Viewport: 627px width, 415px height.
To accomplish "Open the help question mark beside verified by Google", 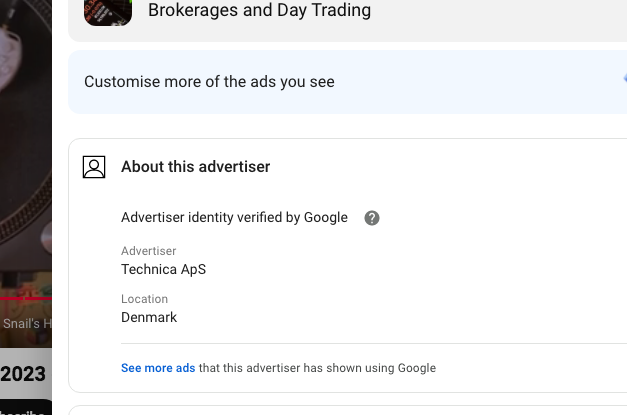I will click(x=372, y=218).
